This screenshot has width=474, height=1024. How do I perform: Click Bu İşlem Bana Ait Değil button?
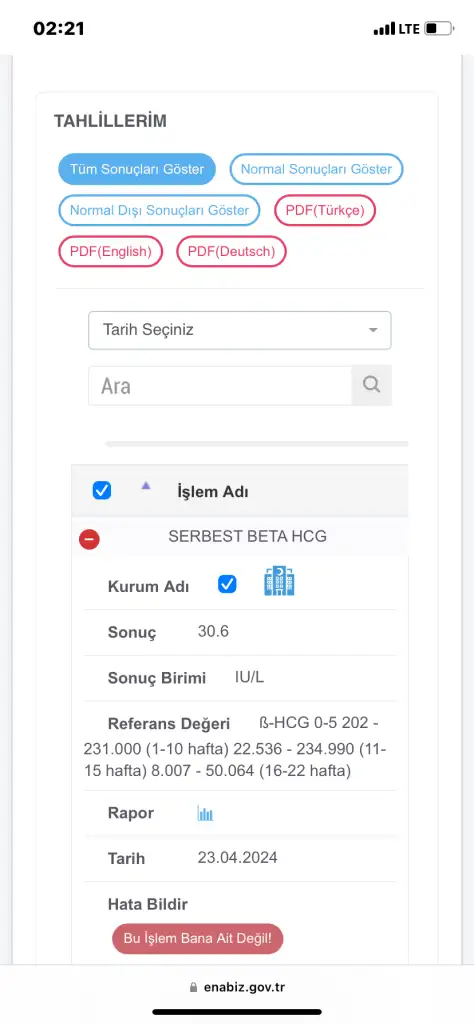197,938
